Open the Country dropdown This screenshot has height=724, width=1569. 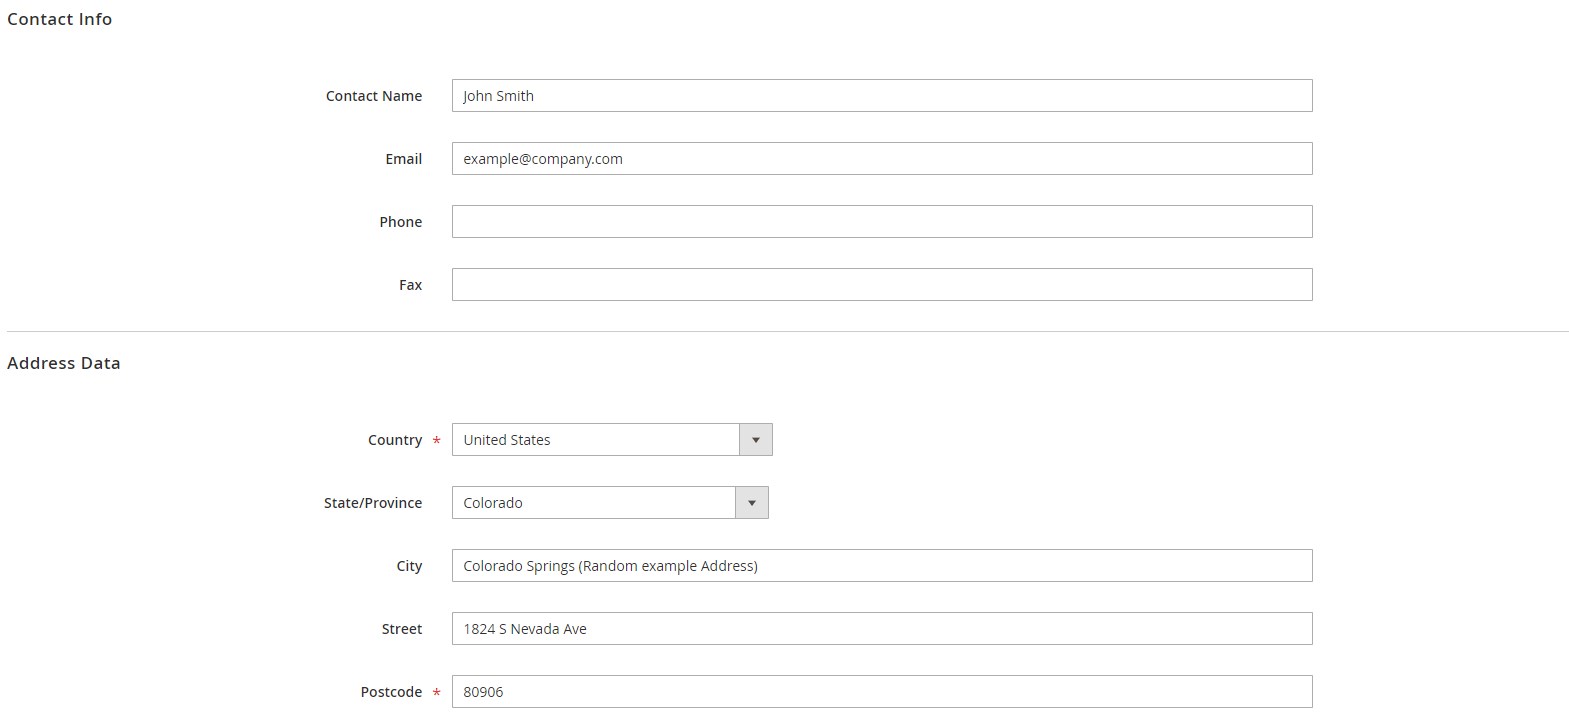coord(611,440)
